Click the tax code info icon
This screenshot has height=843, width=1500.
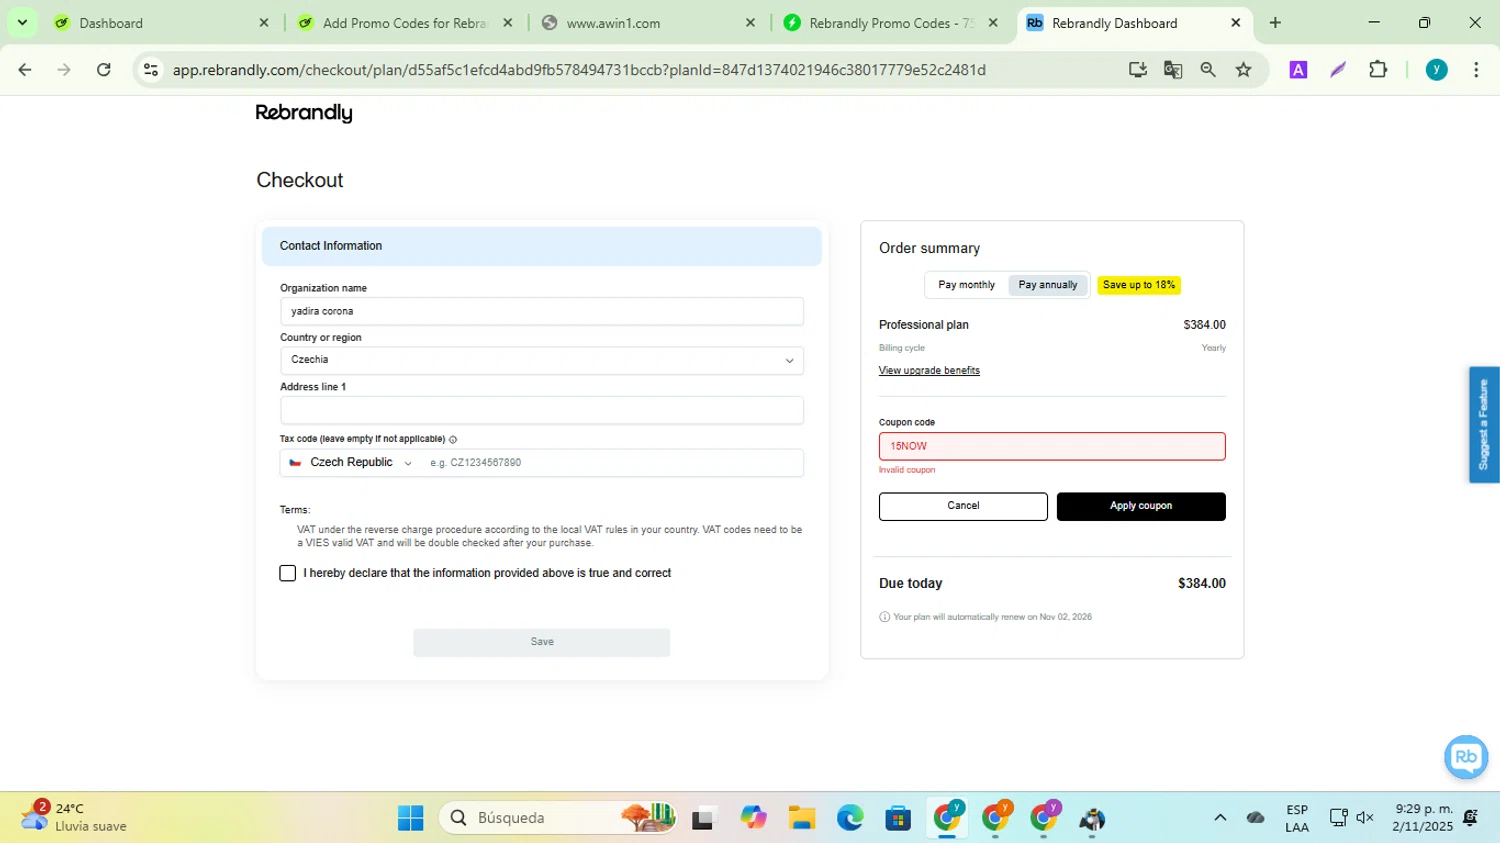point(453,439)
